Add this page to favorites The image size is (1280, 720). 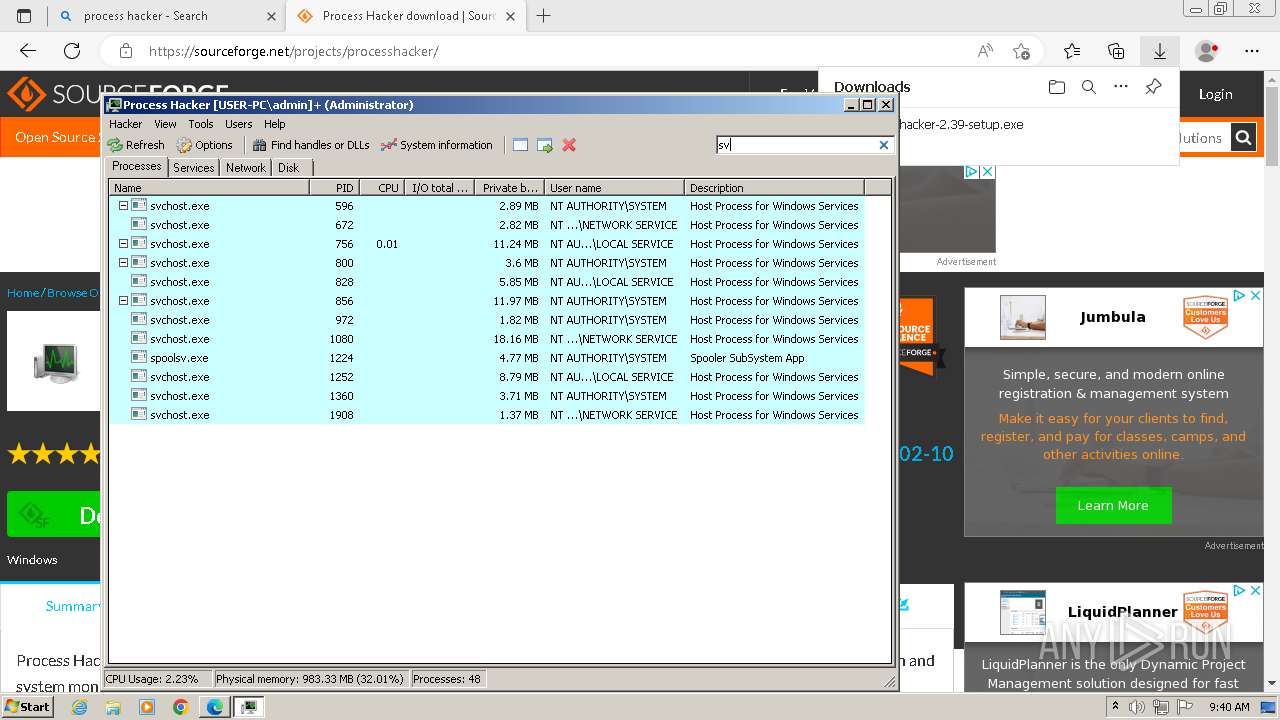(1021, 51)
